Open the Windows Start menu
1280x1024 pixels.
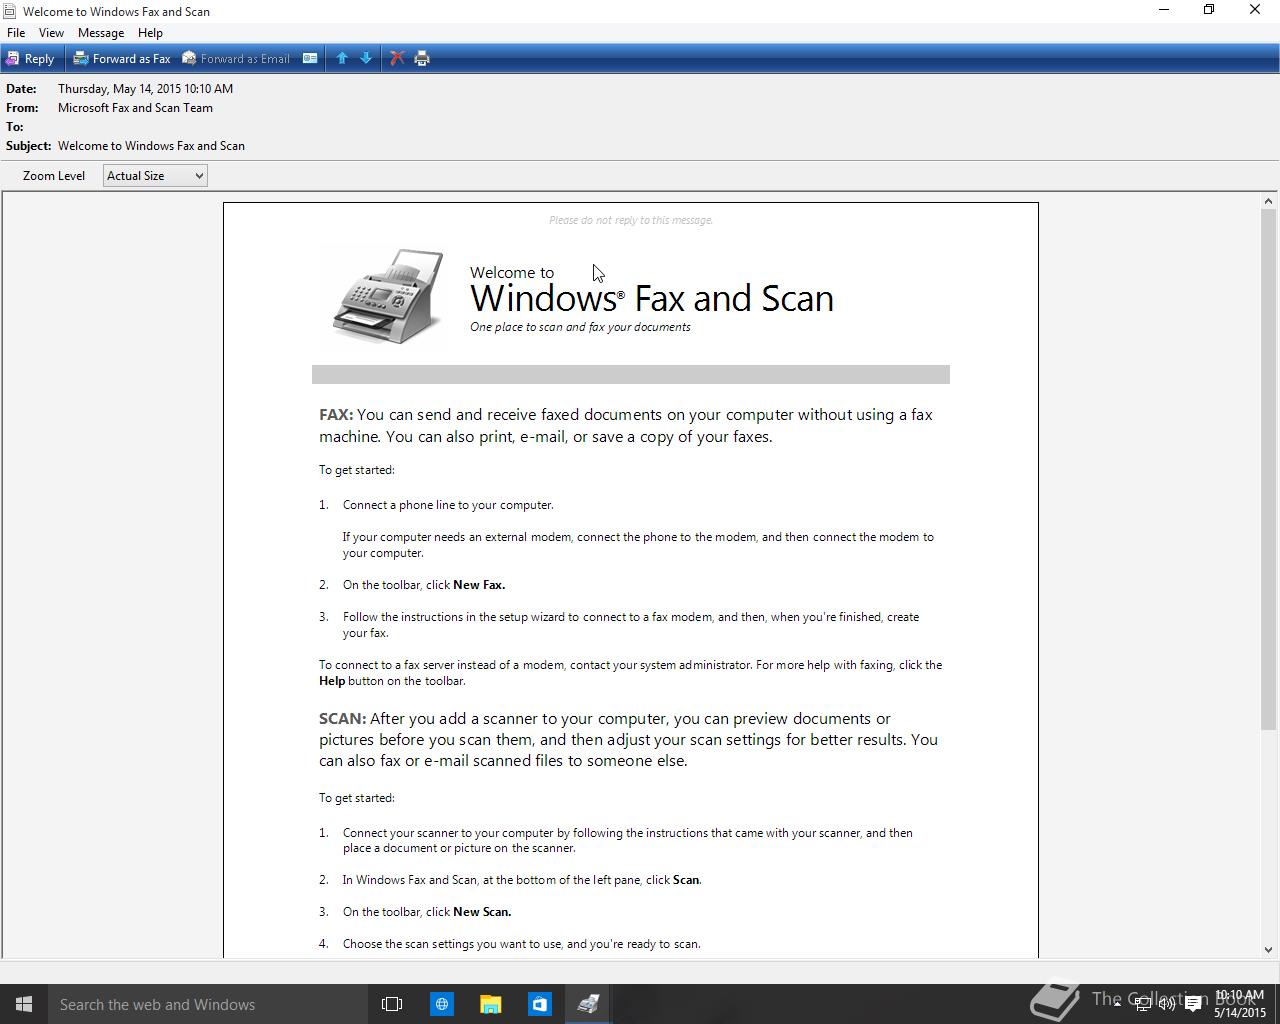[x=24, y=1004]
